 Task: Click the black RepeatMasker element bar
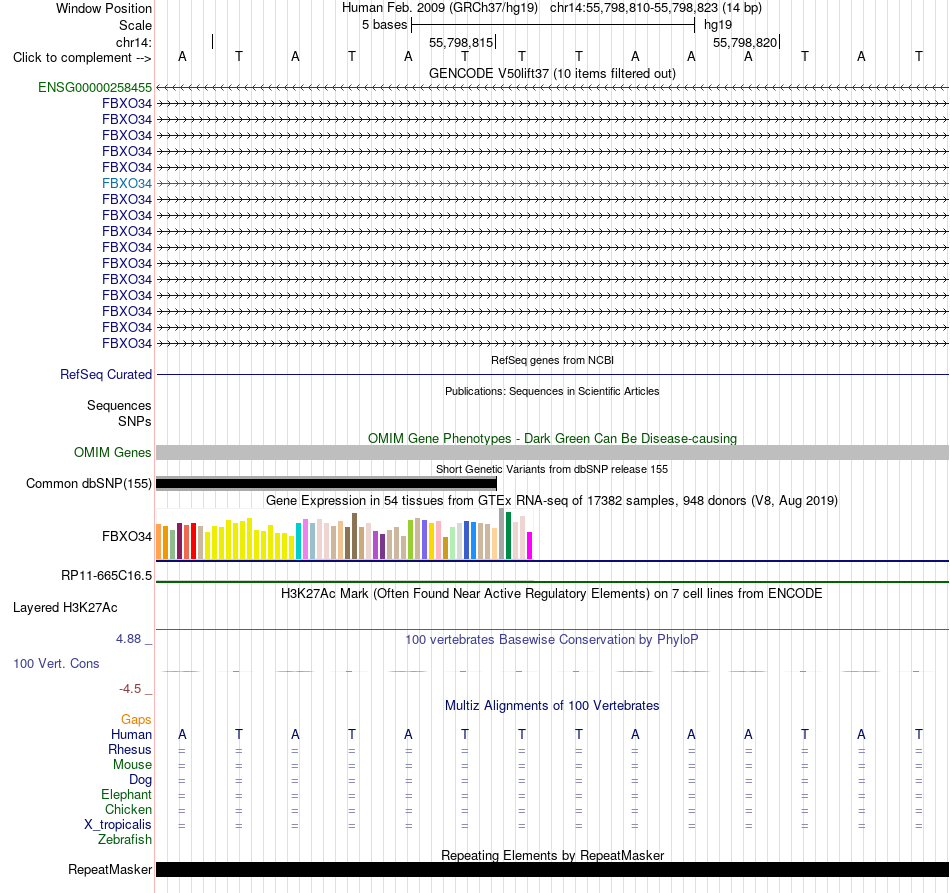pos(552,869)
